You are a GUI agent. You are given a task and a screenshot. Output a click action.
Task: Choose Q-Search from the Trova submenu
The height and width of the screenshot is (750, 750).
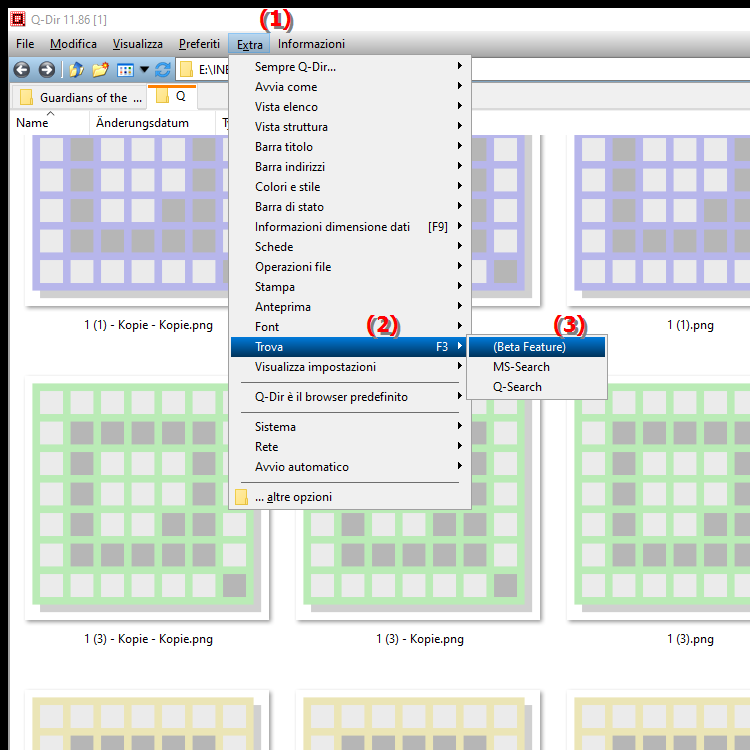(537, 387)
